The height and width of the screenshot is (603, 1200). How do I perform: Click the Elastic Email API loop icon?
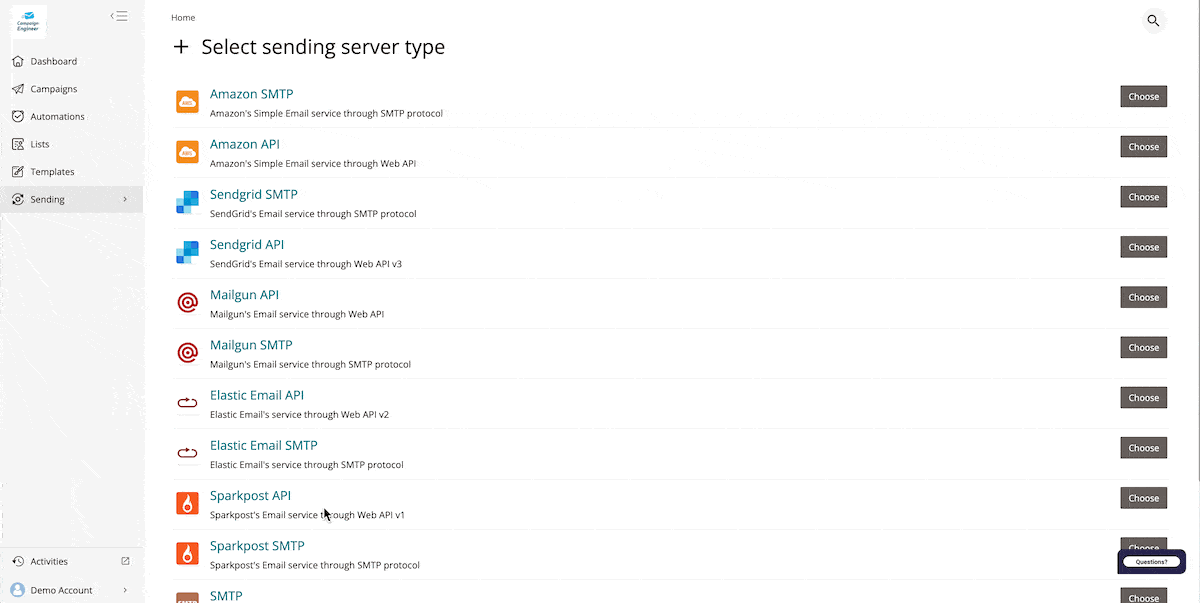click(187, 403)
